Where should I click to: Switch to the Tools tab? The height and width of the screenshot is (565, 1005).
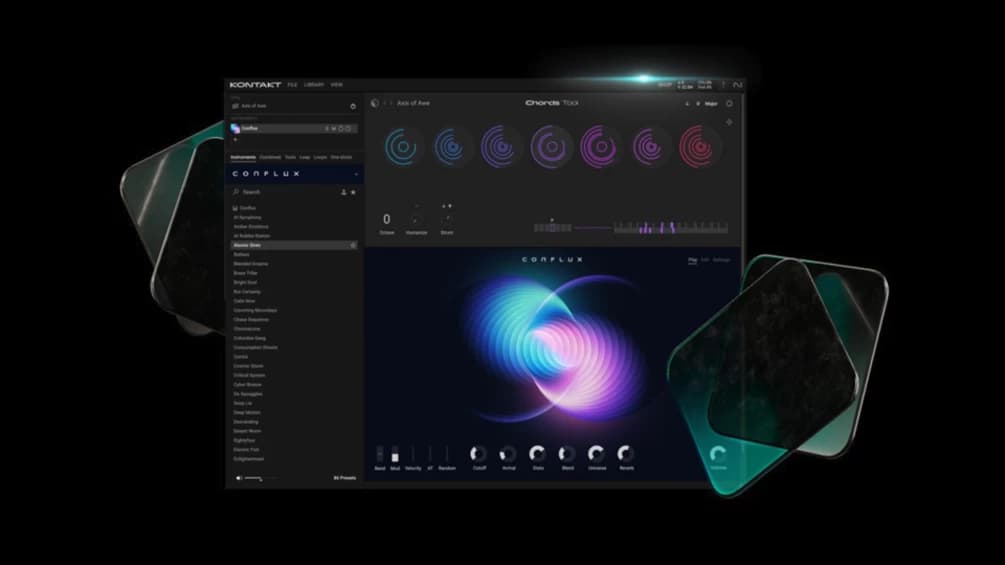pos(290,157)
